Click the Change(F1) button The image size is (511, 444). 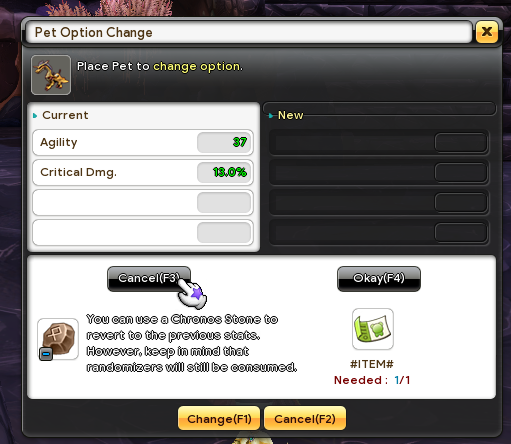[x=219, y=418]
